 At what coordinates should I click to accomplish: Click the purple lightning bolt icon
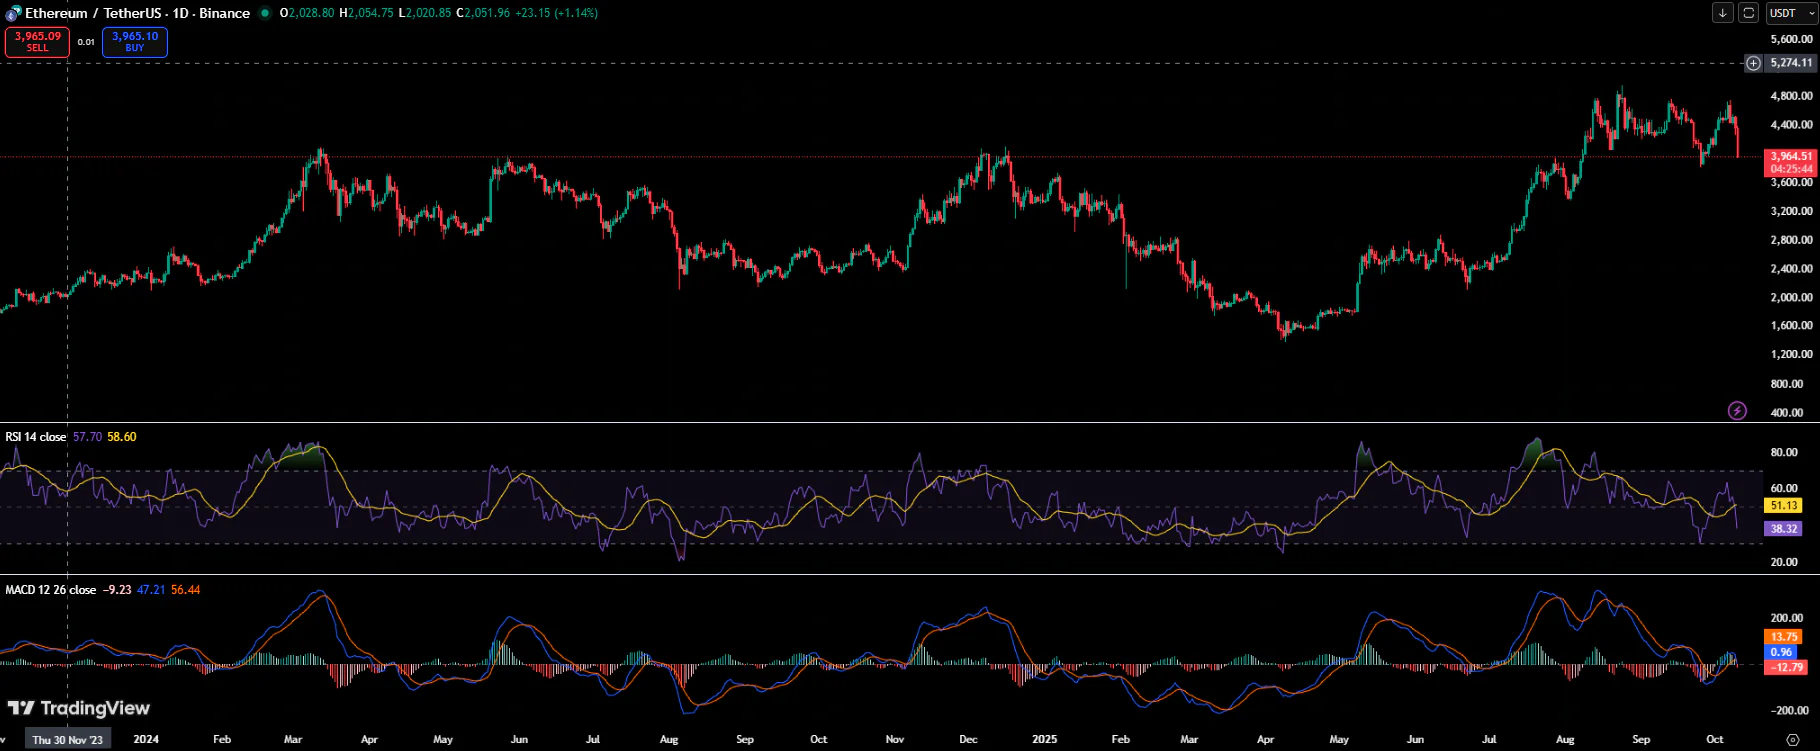(x=1737, y=411)
